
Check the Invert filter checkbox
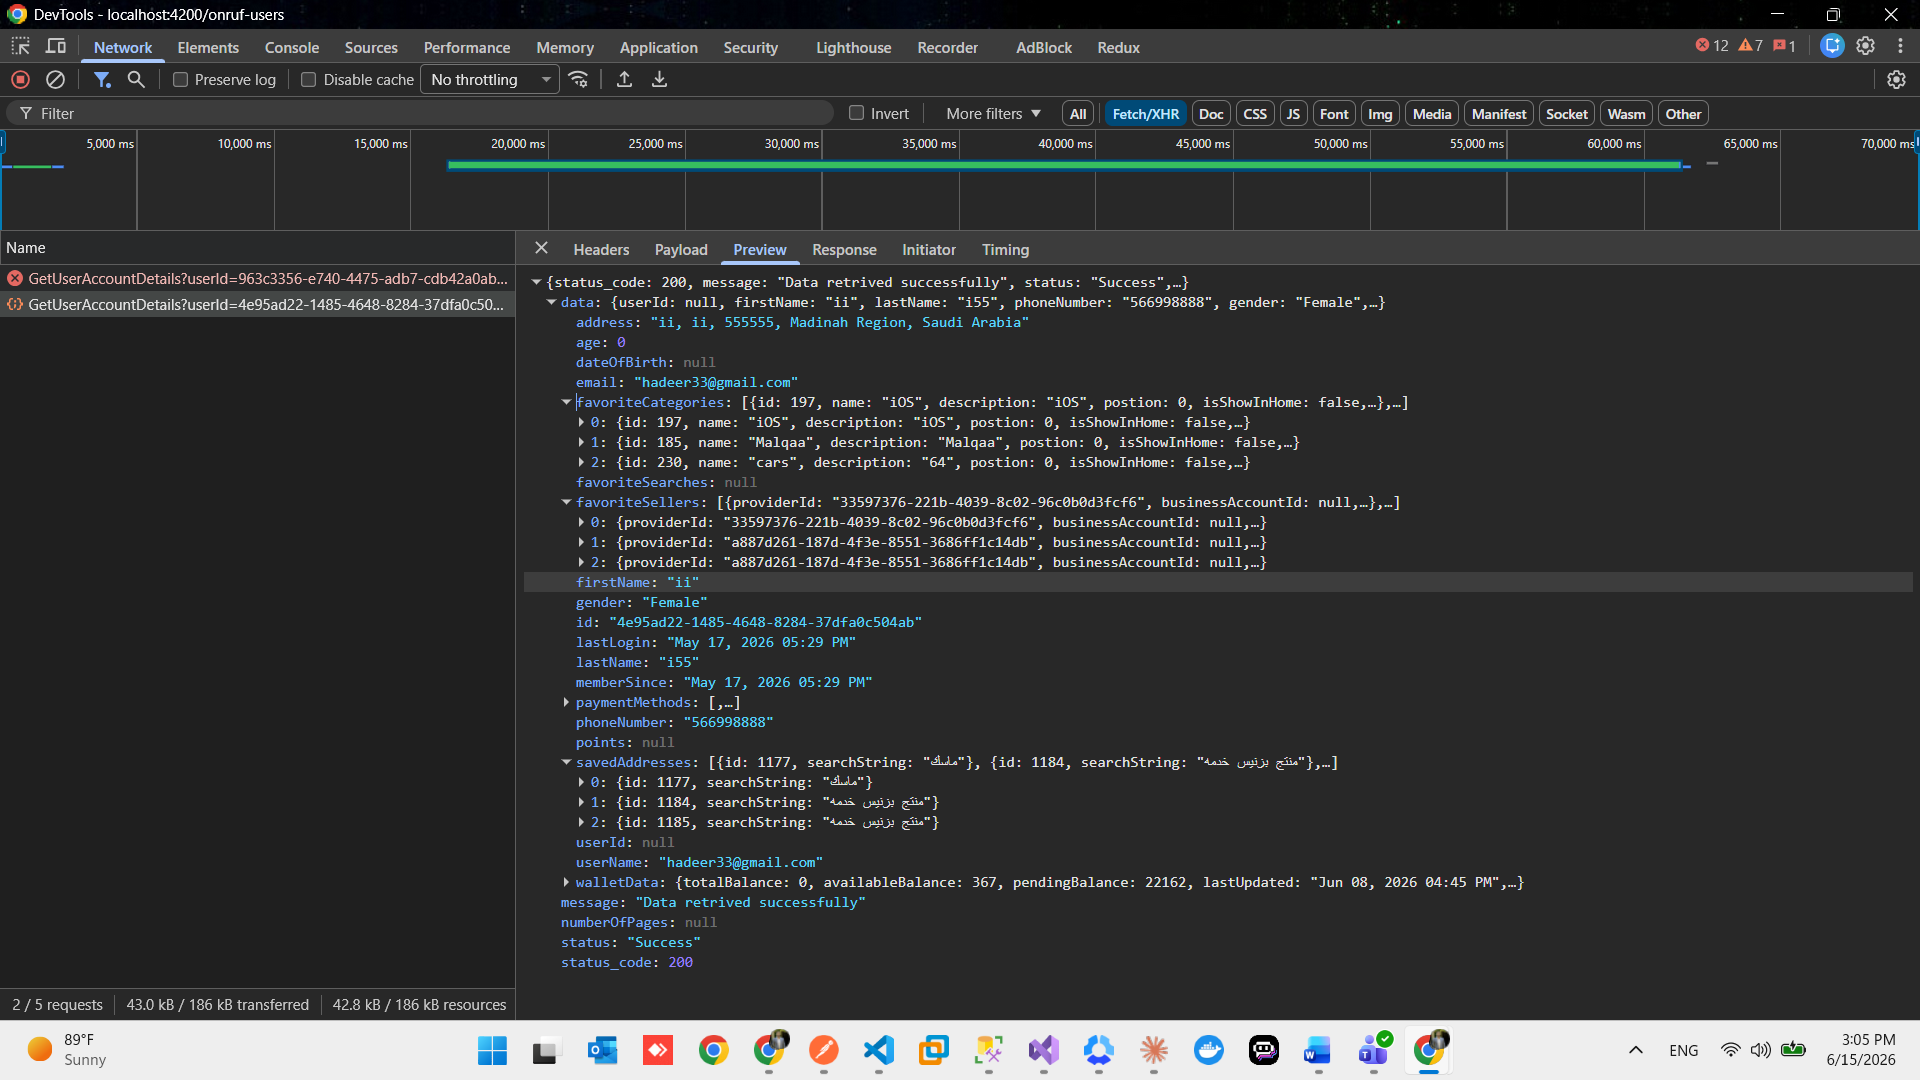(857, 113)
